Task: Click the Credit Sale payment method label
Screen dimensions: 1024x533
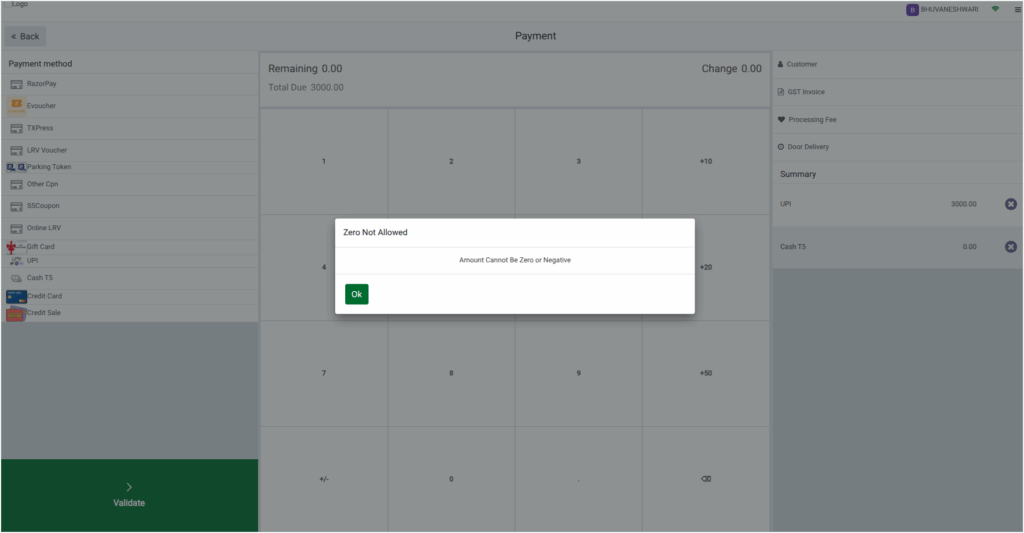Action: click(x=44, y=313)
